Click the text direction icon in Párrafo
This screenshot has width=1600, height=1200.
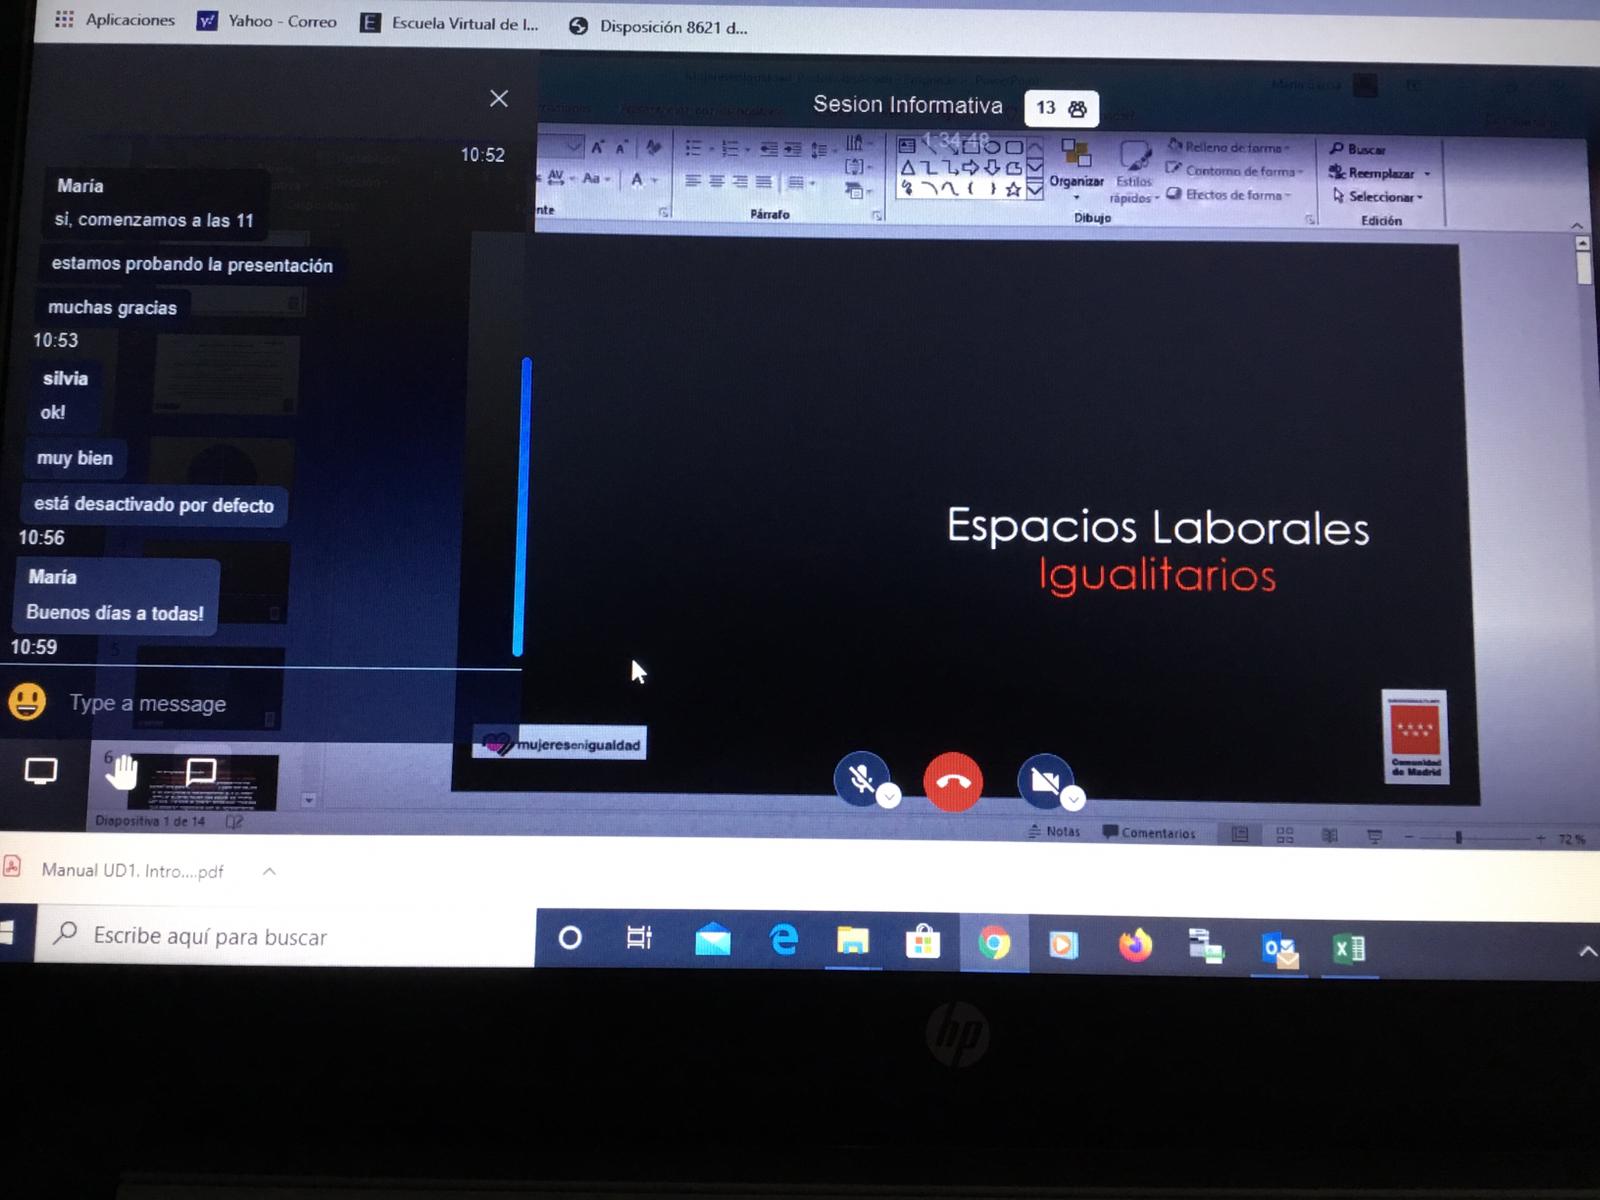pyautogui.click(x=856, y=143)
